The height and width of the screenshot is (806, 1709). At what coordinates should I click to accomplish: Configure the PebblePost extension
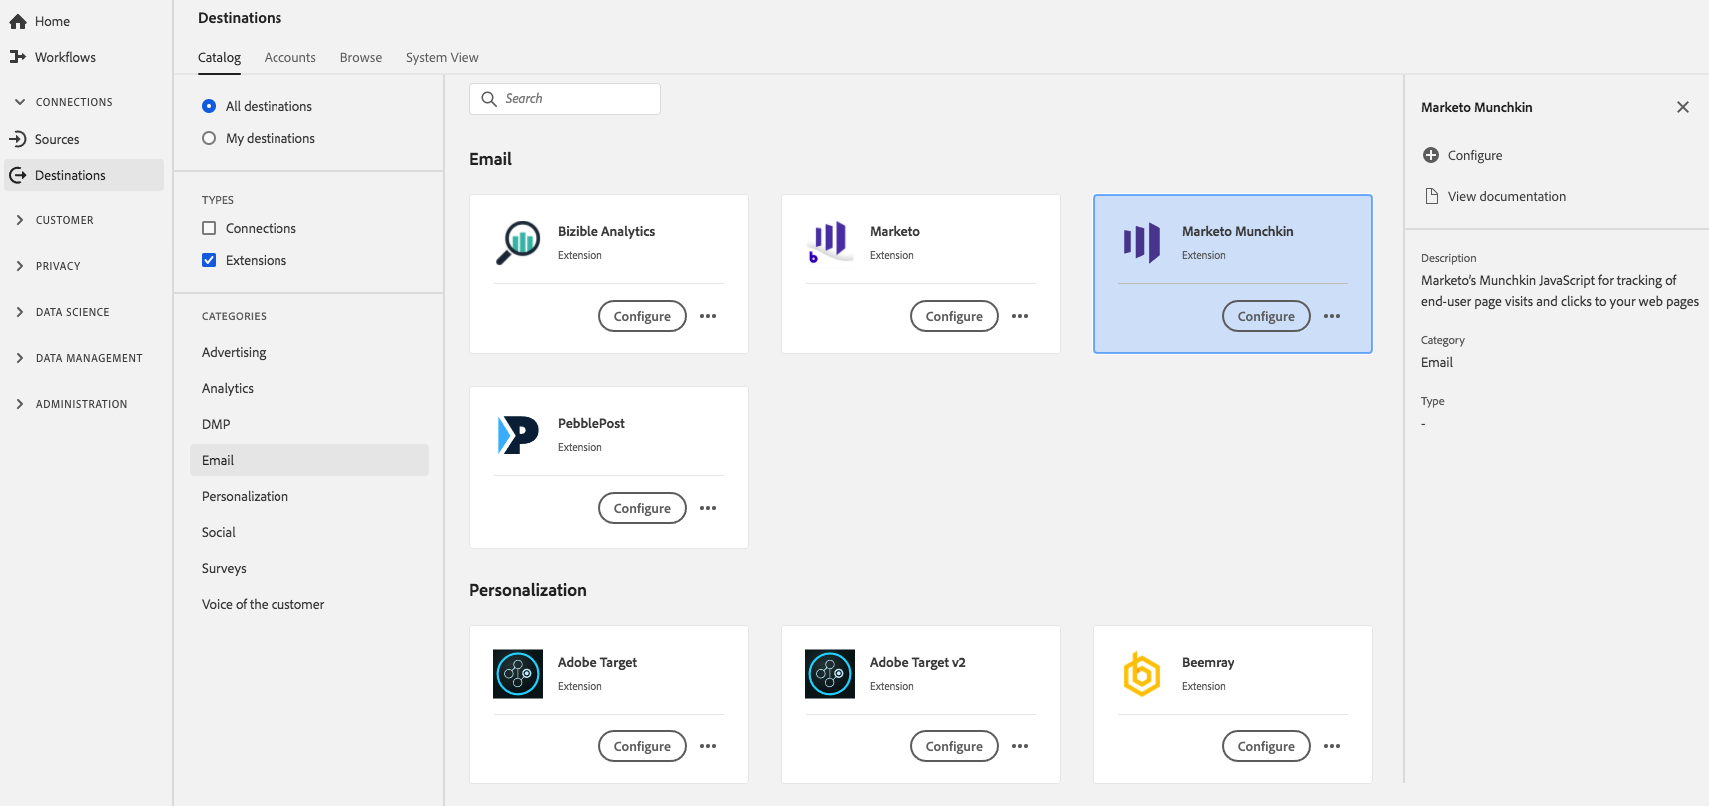point(642,508)
